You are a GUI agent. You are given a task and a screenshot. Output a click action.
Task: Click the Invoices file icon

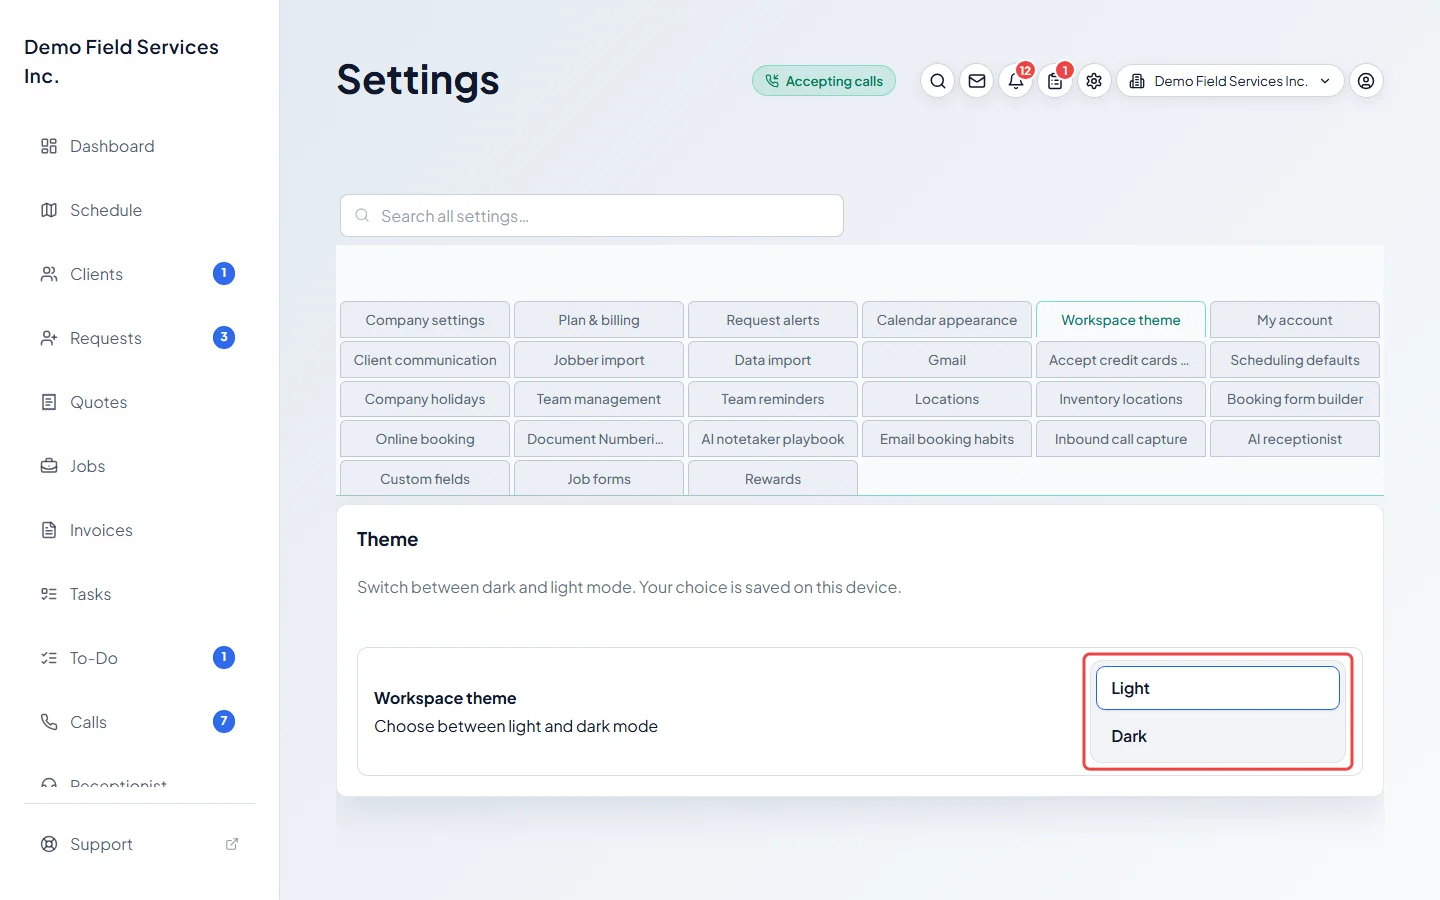pyautogui.click(x=49, y=530)
